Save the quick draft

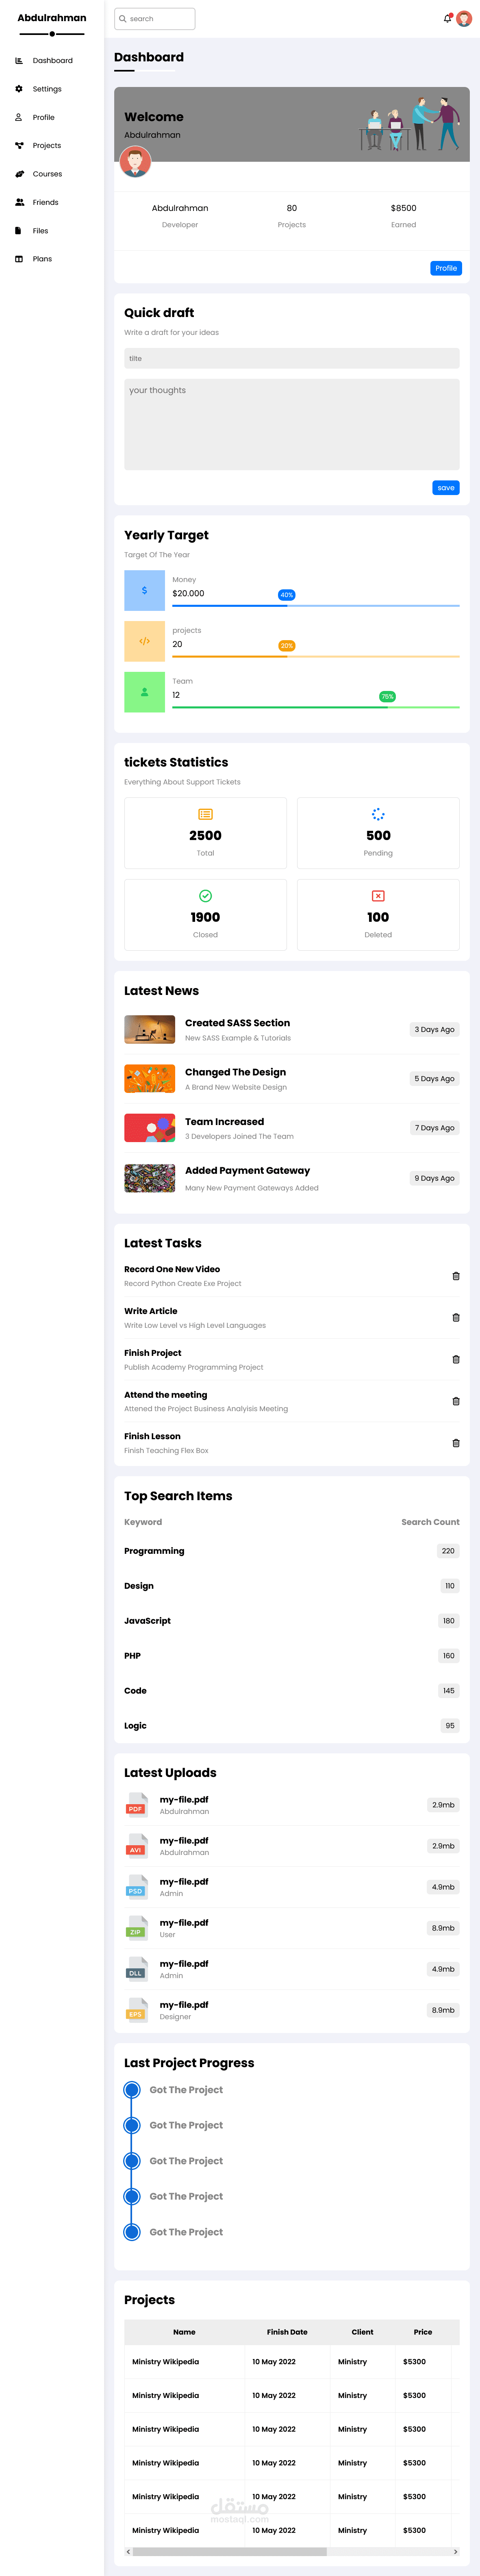pyautogui.click(x=446, y=488)
